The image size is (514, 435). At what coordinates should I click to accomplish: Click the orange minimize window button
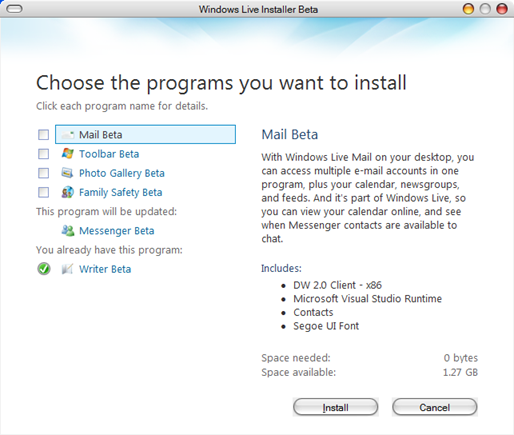tap(468, 9)
